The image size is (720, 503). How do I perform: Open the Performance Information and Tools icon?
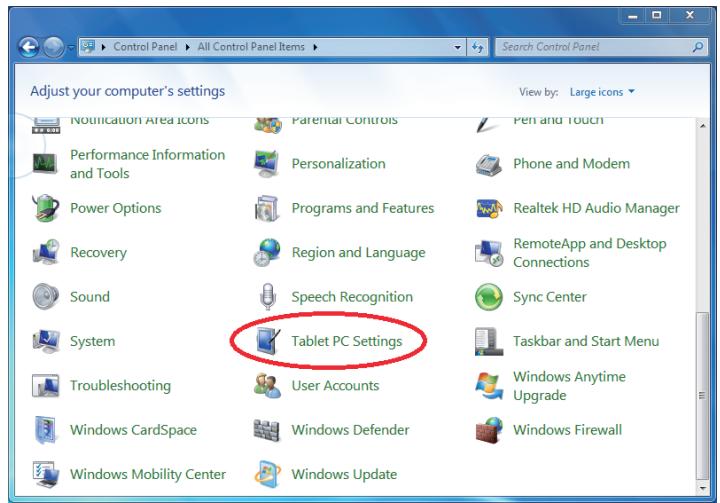click(45, 164)
